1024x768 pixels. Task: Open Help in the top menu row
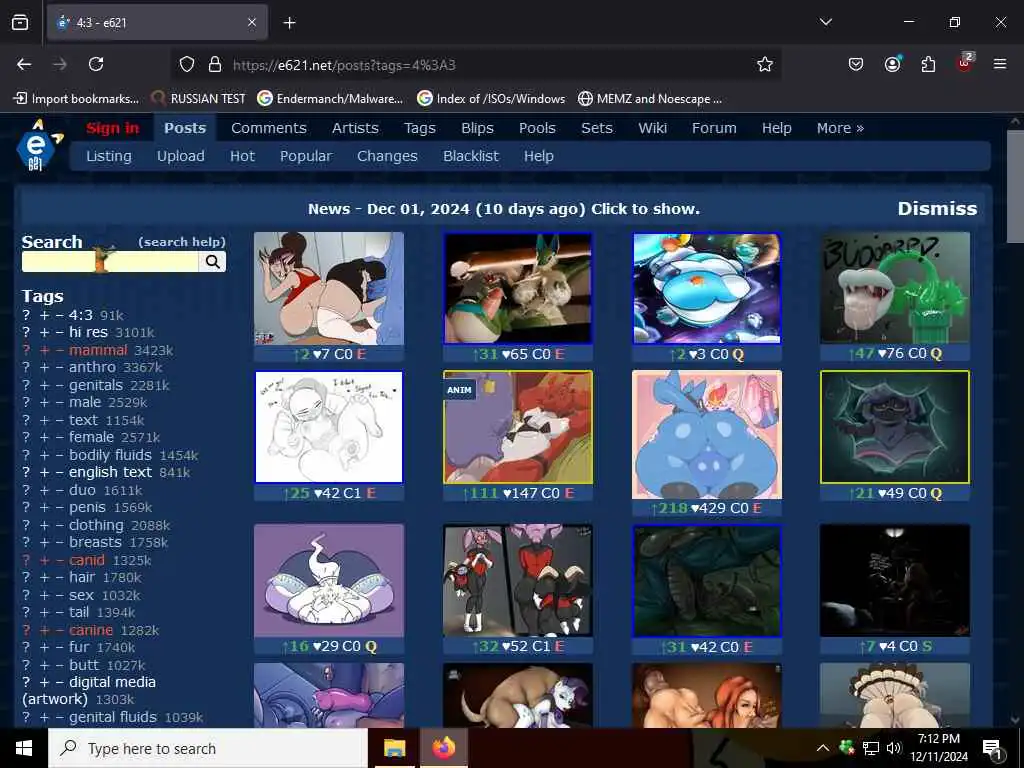tap(776, 128)
